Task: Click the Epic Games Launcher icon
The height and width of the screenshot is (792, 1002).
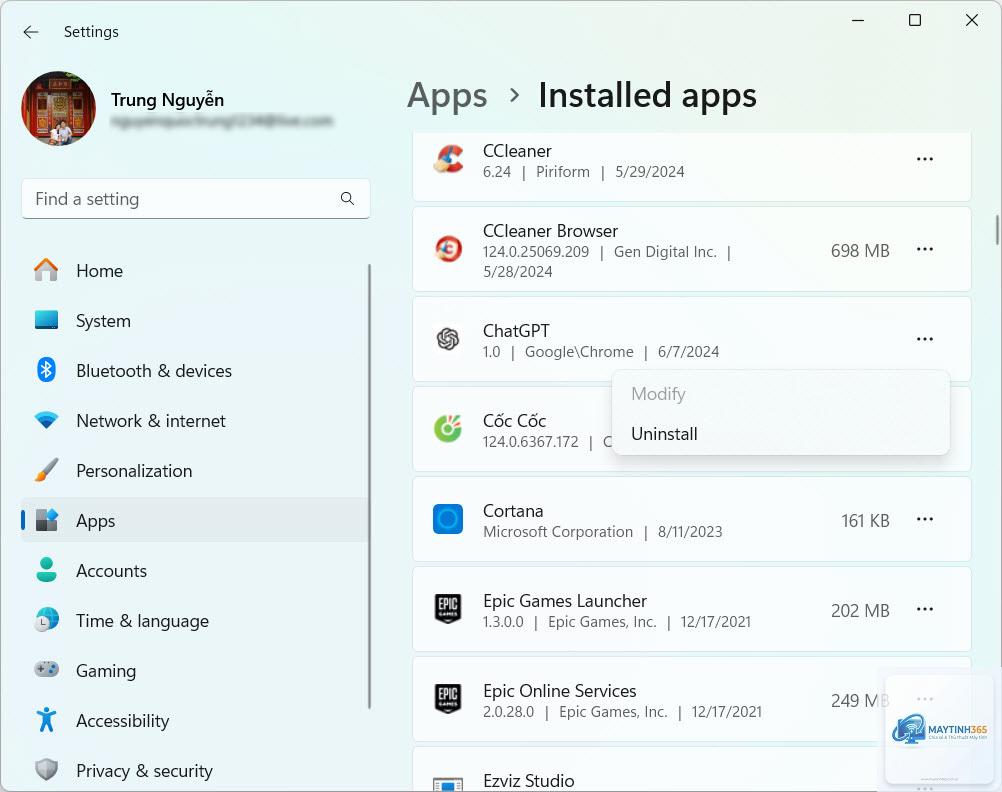Action: [x=448, y=609]
